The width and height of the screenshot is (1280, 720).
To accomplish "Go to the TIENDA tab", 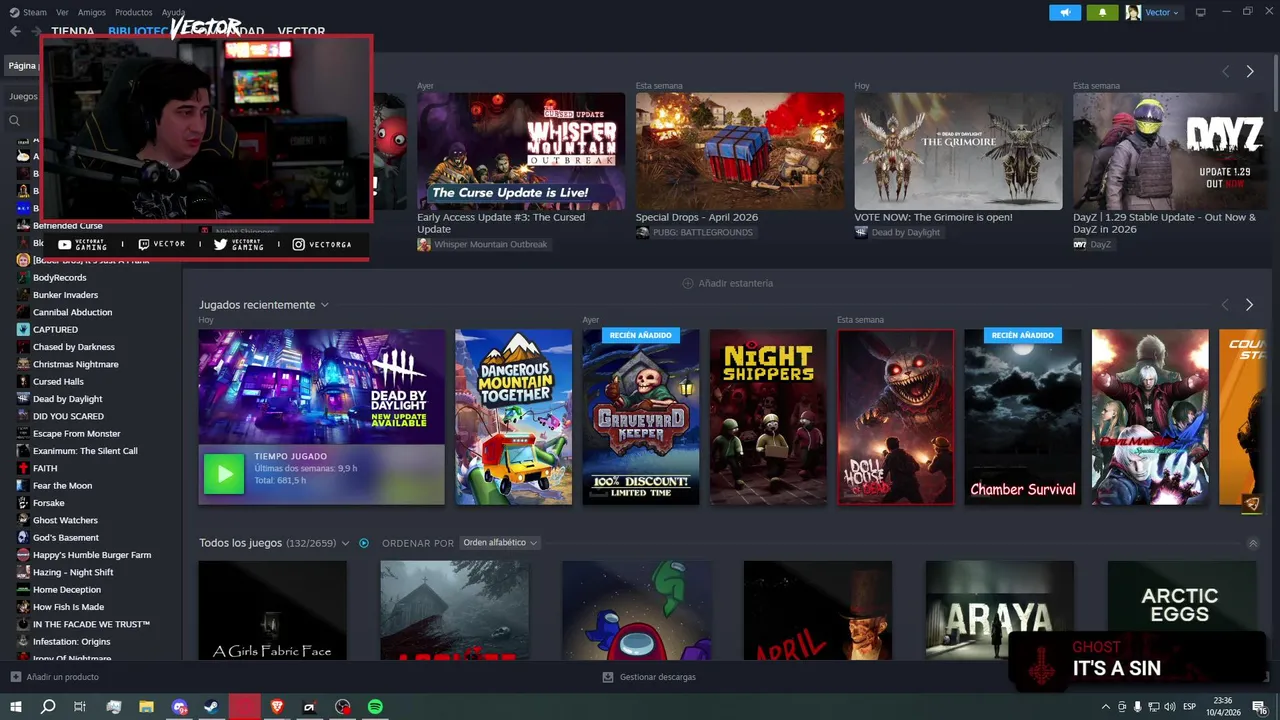I will point(73,31).
